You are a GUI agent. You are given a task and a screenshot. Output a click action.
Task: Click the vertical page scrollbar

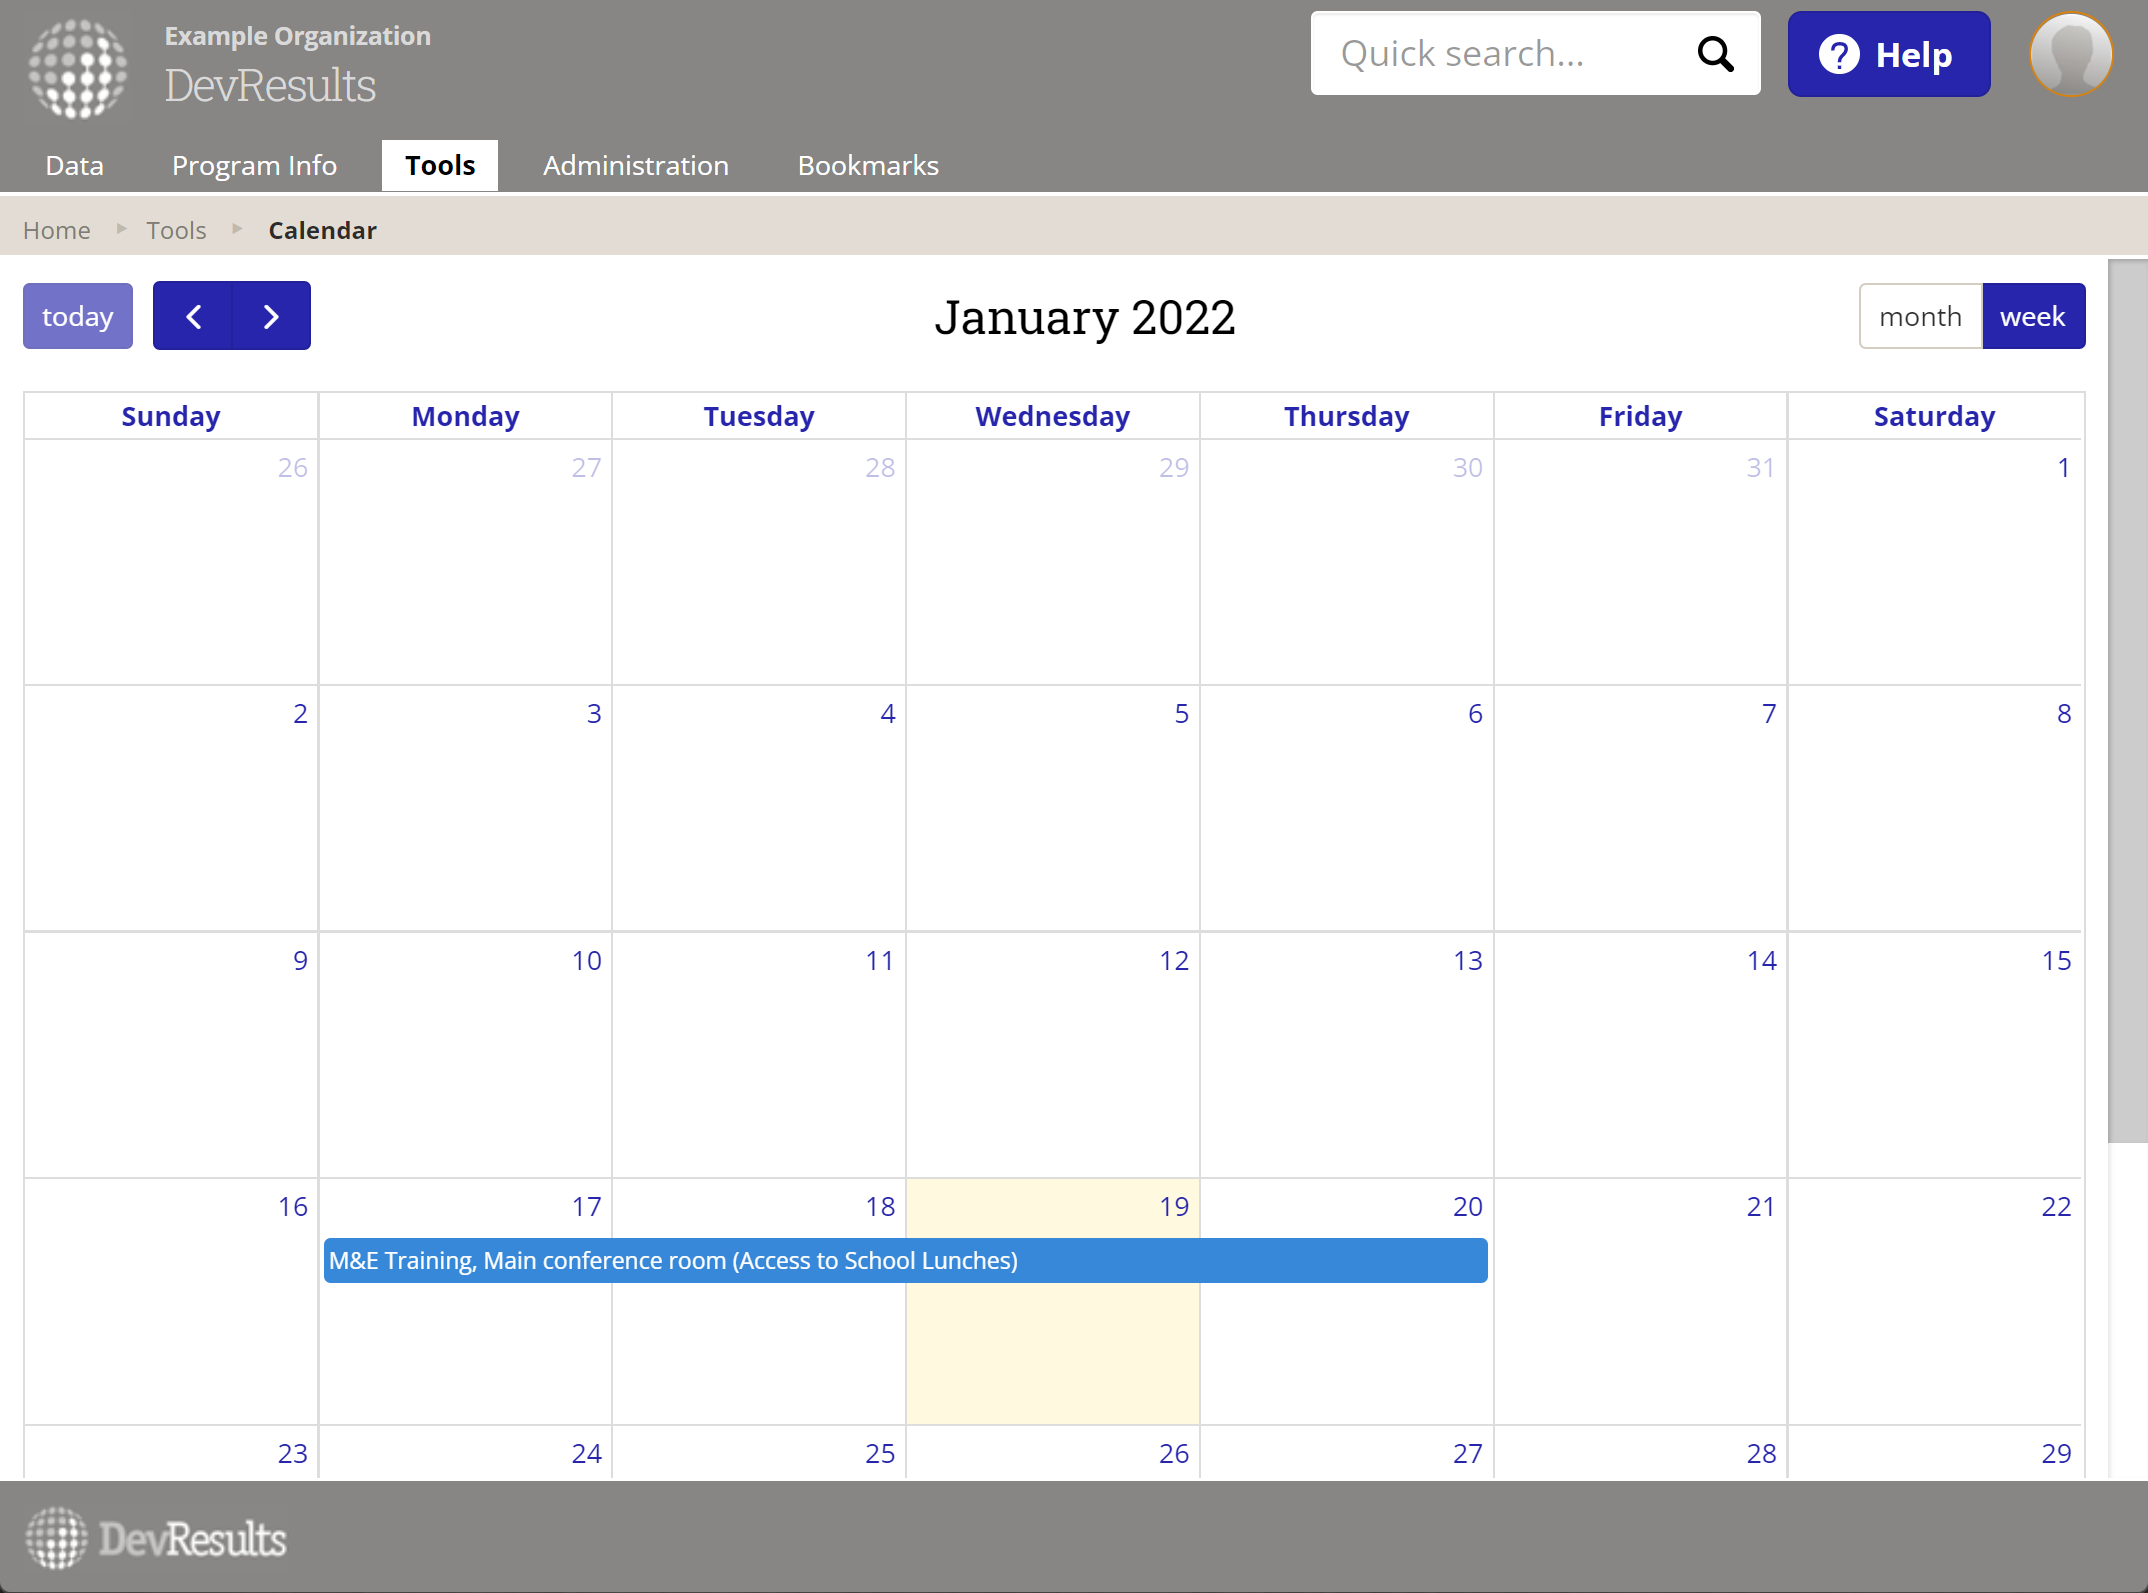2127,700
